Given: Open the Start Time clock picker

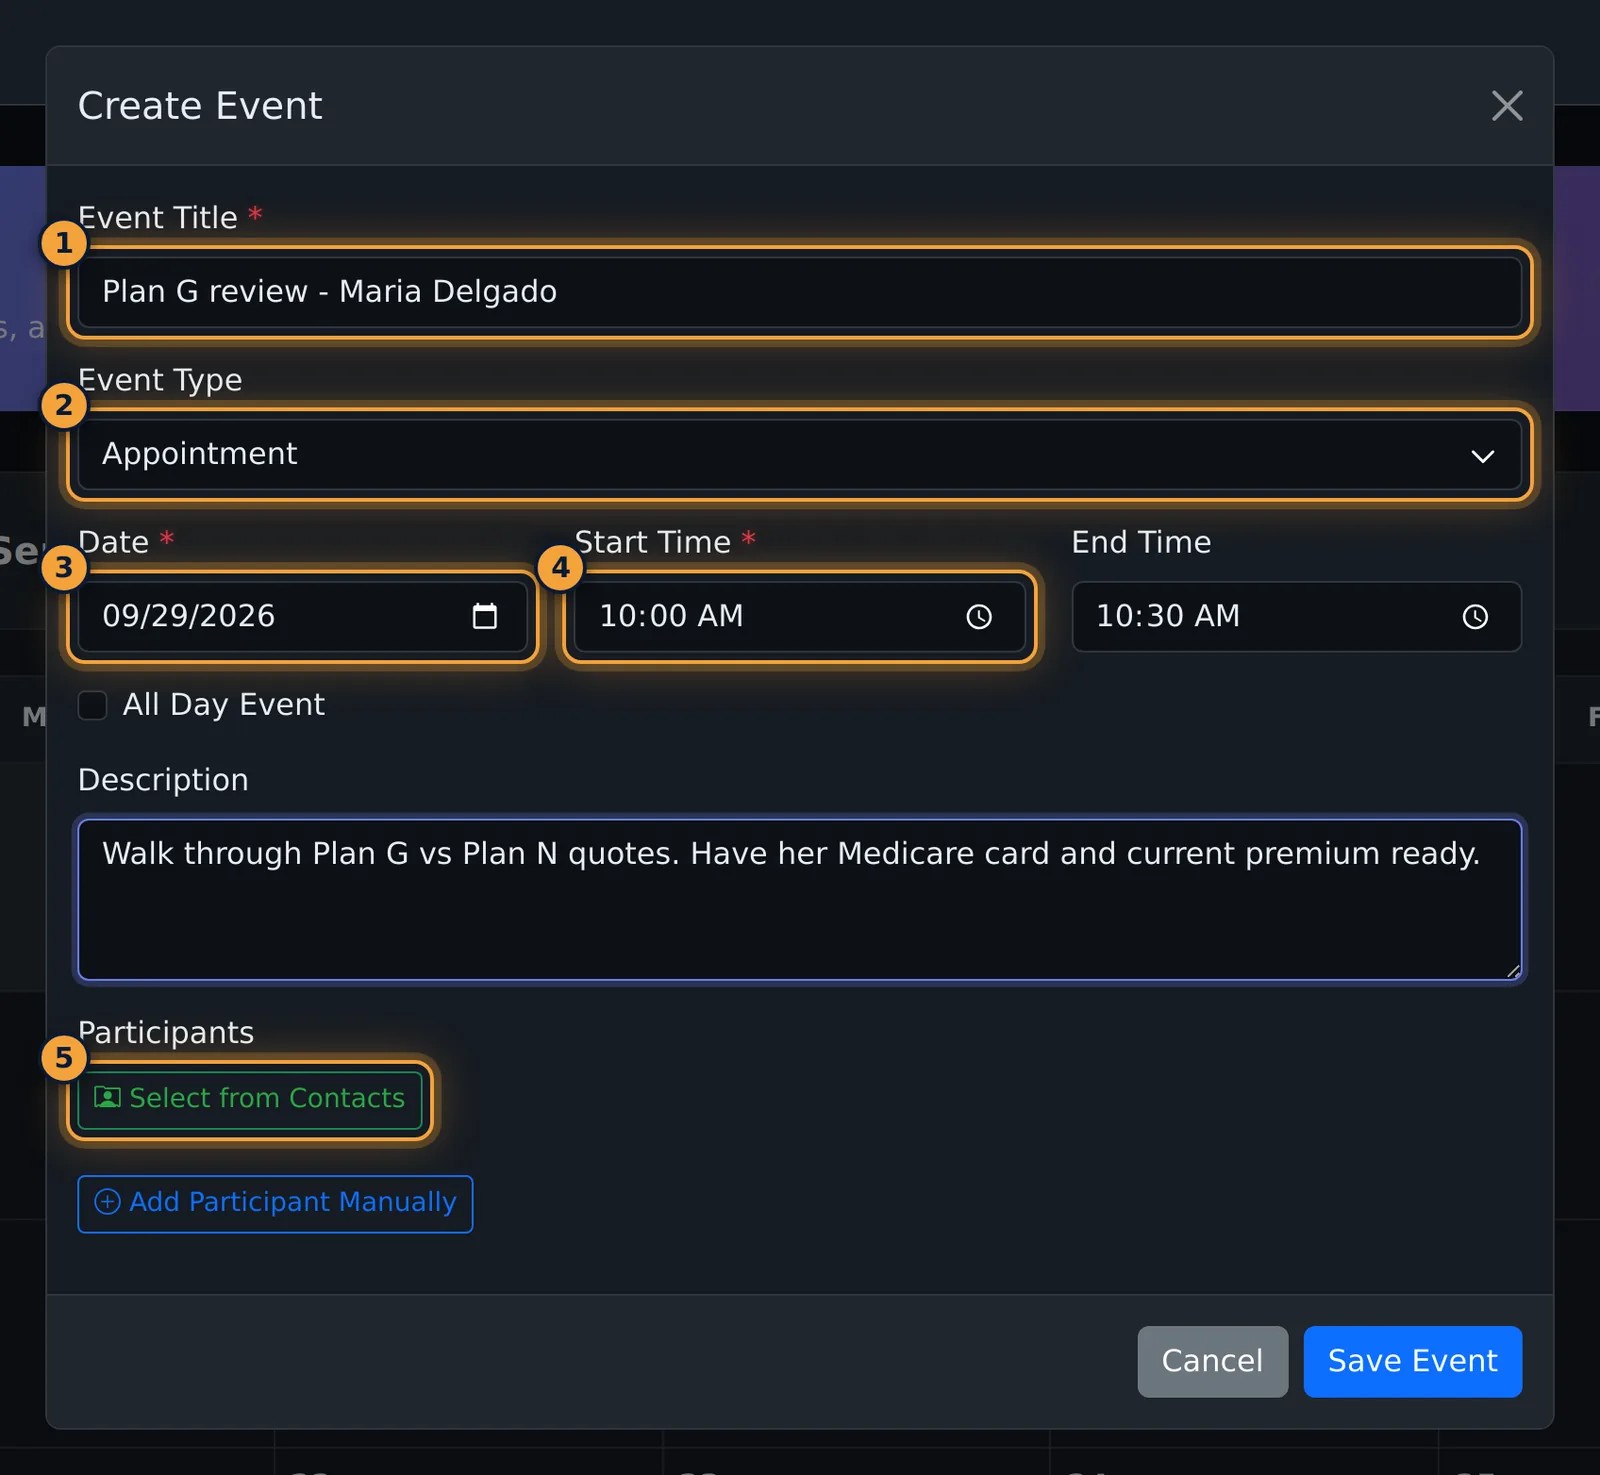Looking at the screenshot, I should click(979, 617).
